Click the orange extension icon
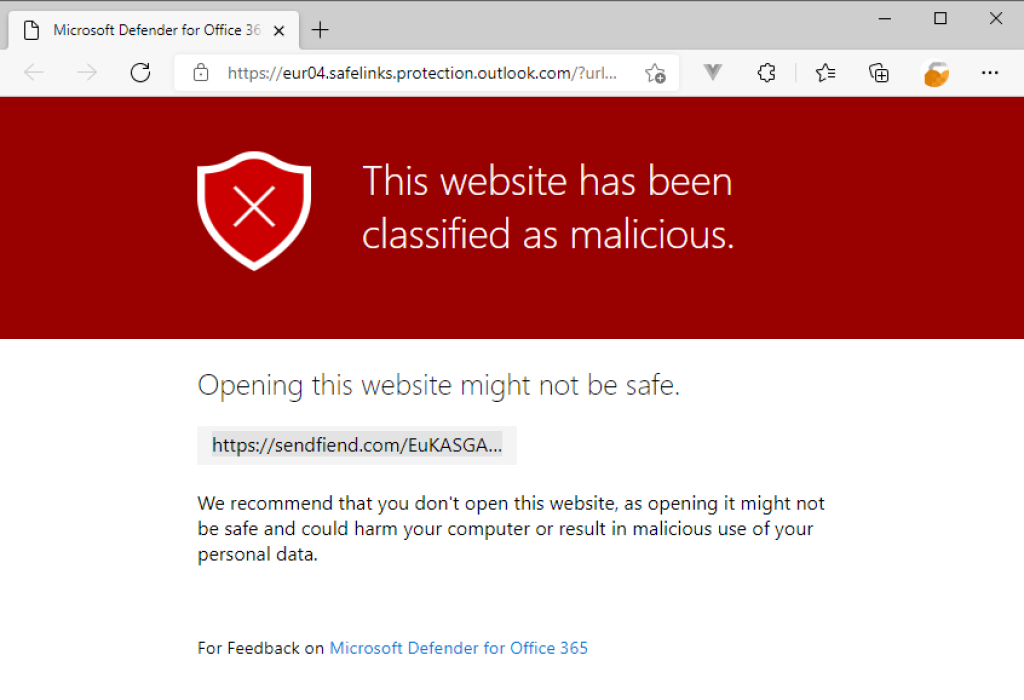This screenshot has width=1024, height=700. click(935, 72)
